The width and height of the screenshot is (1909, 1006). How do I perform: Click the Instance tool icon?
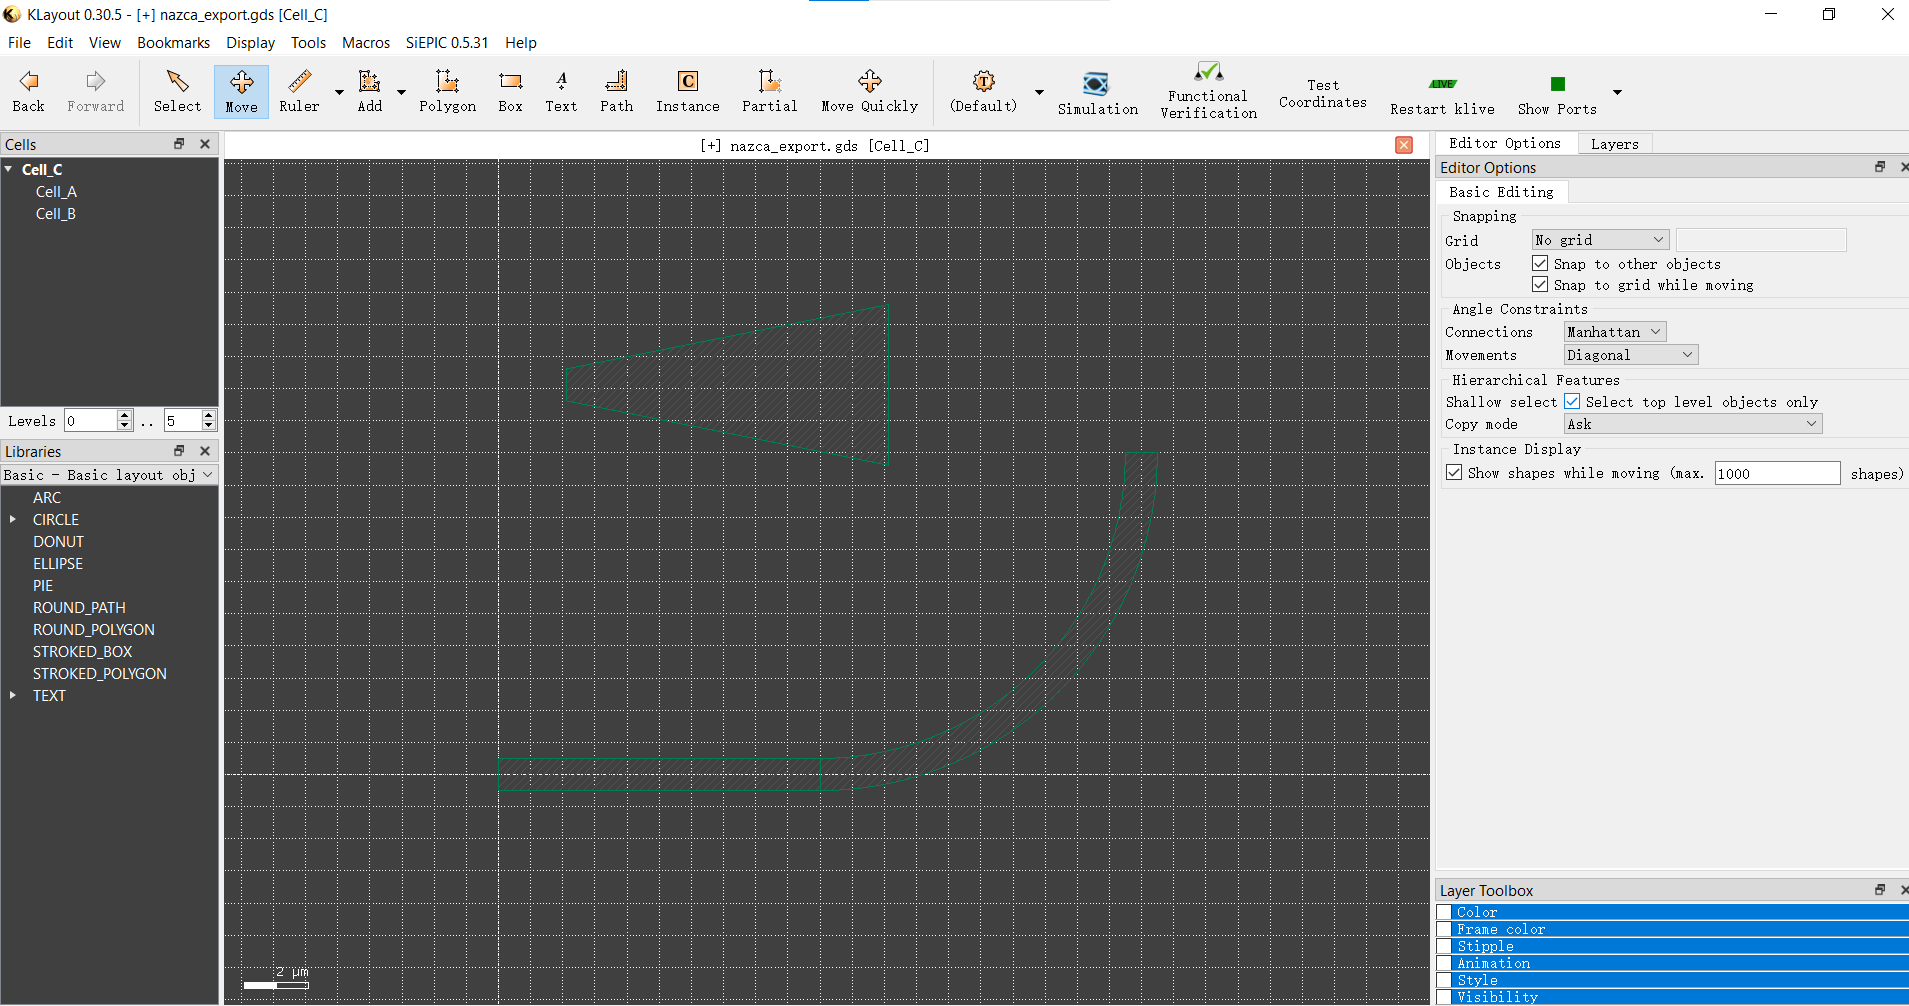(x=687, y=91)
